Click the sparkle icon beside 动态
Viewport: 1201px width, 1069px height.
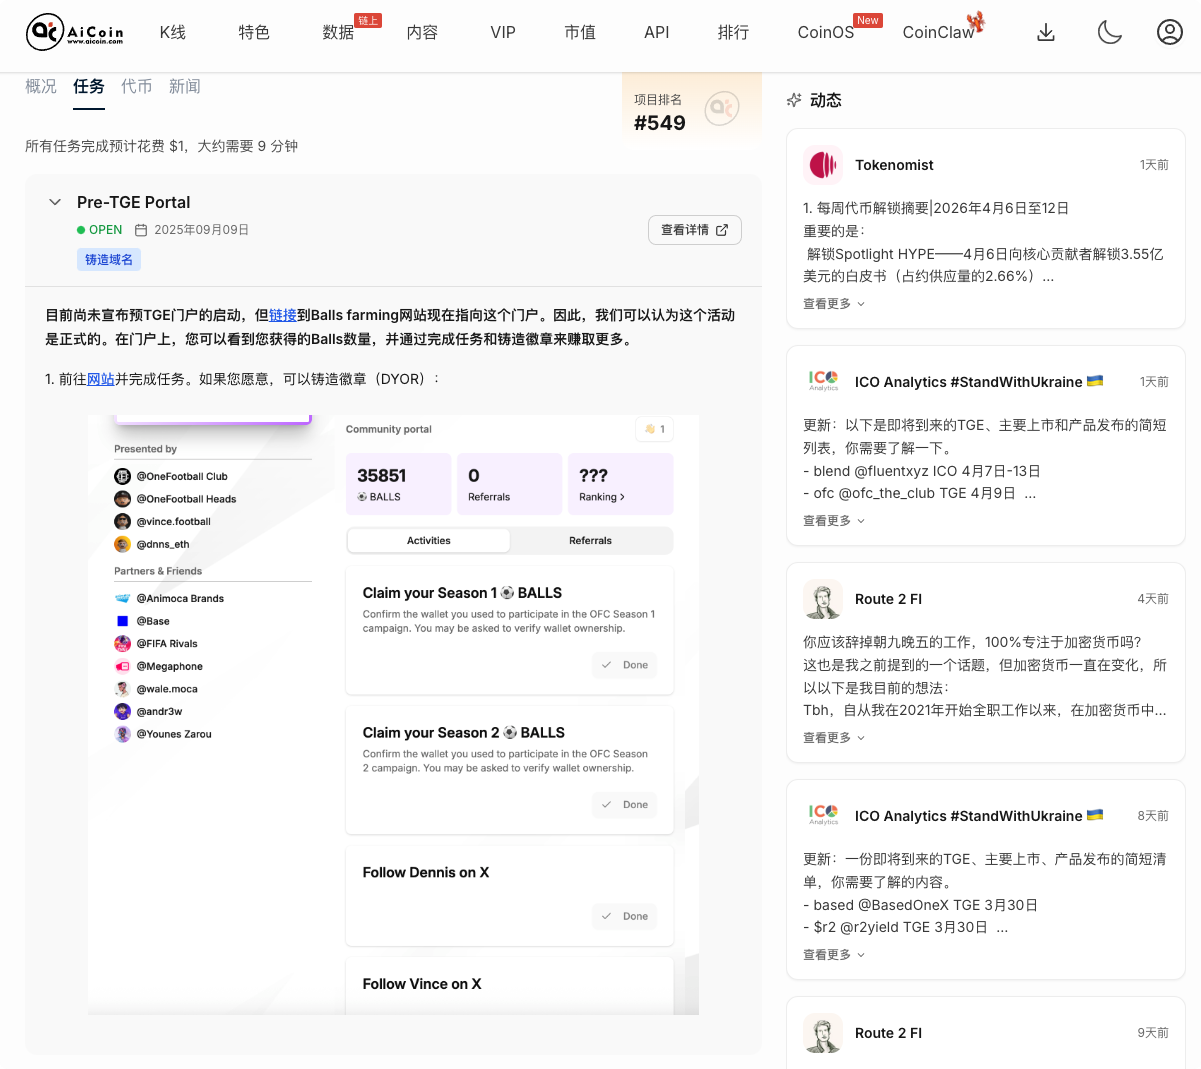[794, 100]
